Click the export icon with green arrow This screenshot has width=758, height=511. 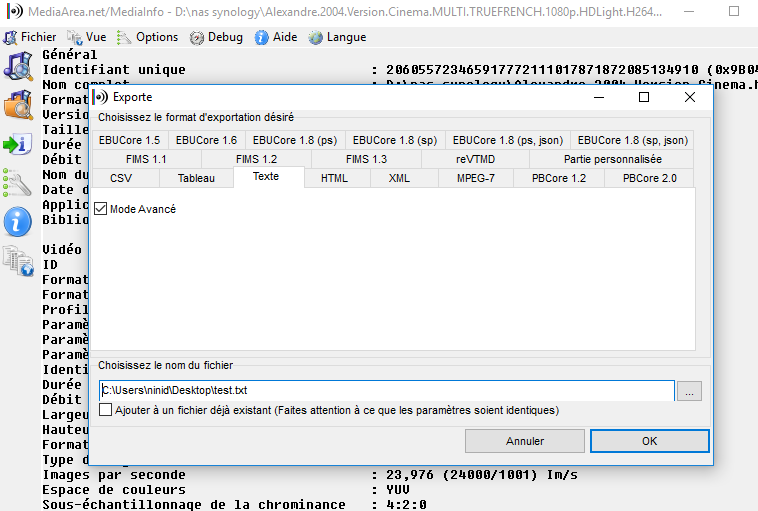coord(18,144)
